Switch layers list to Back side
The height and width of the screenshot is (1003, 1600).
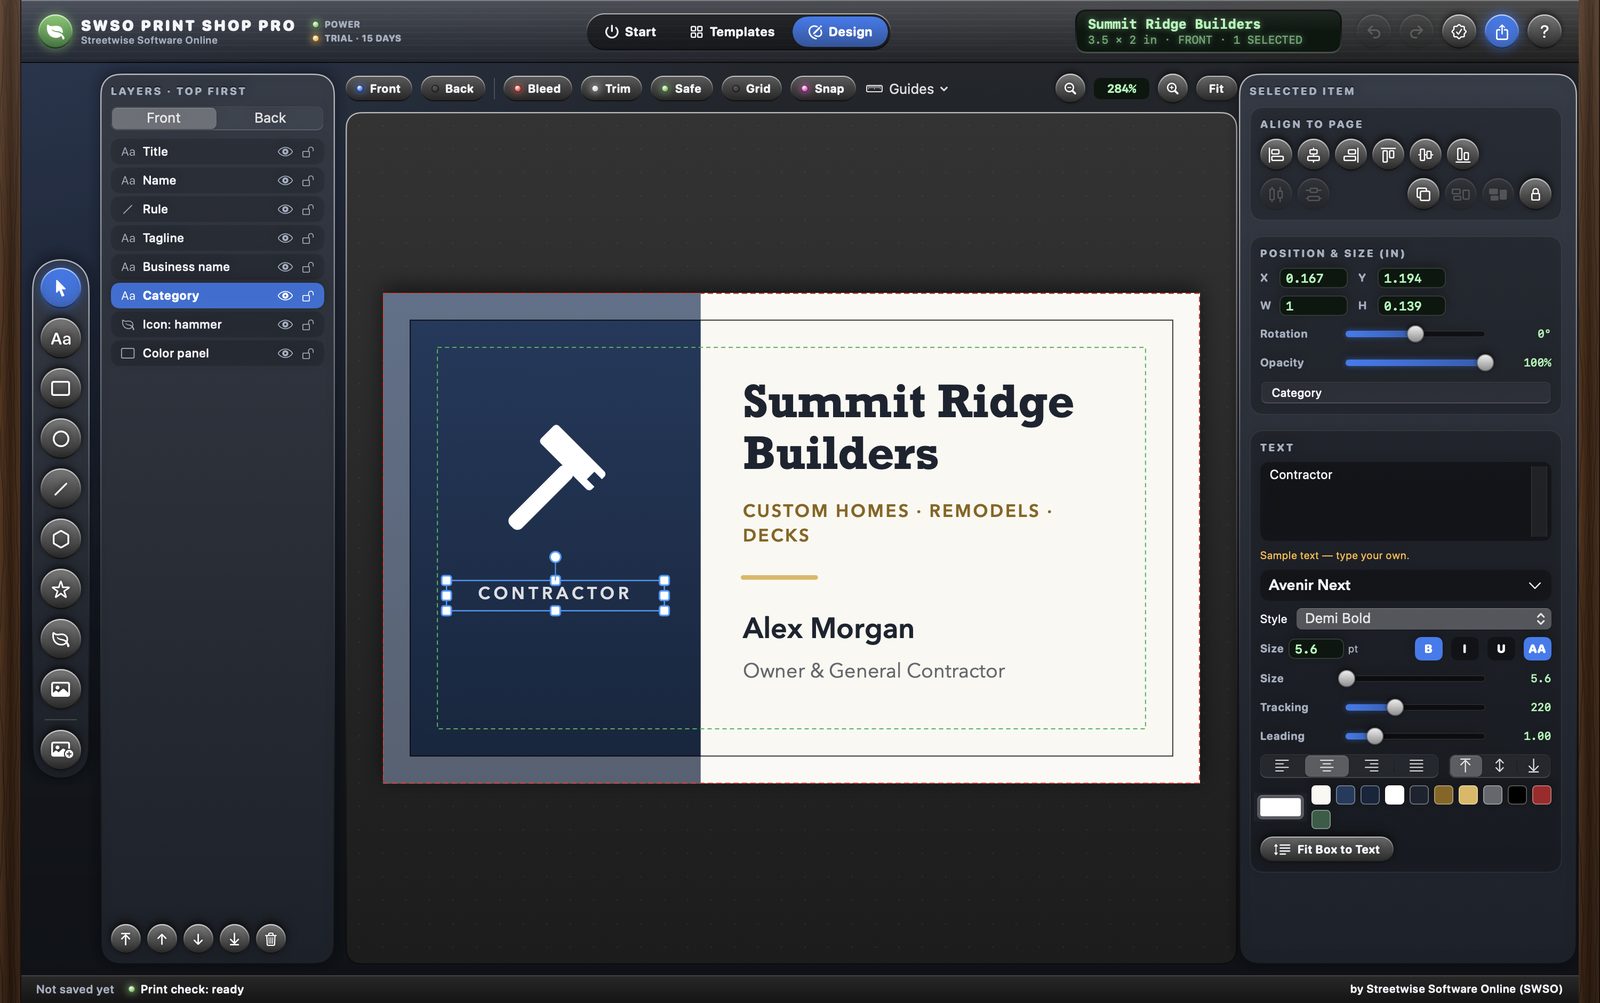click(x=270, y=118)
